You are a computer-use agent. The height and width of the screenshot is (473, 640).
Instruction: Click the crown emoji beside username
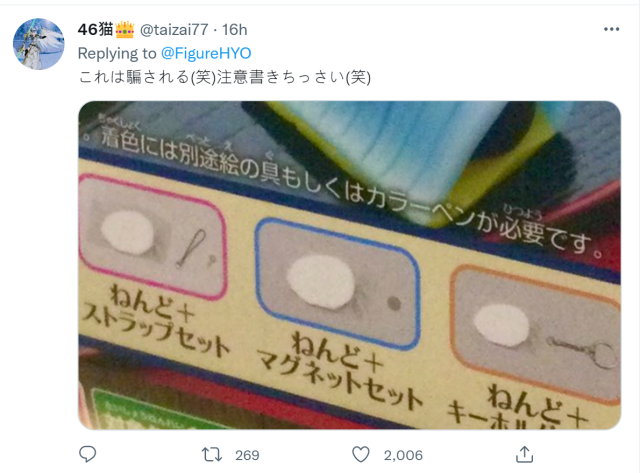click(x=125, y=30)
